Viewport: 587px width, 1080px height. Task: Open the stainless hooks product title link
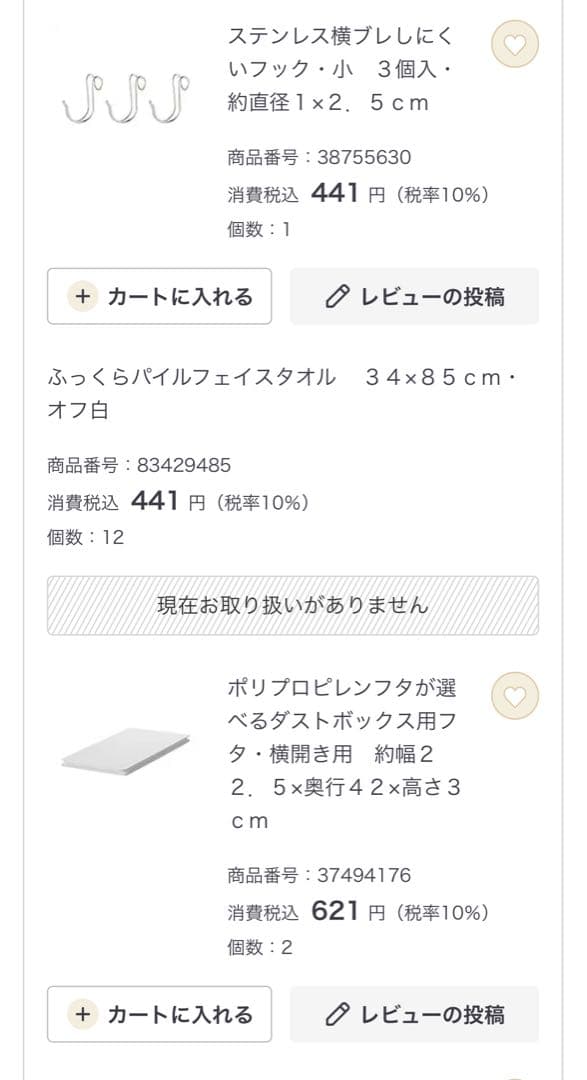340,72
